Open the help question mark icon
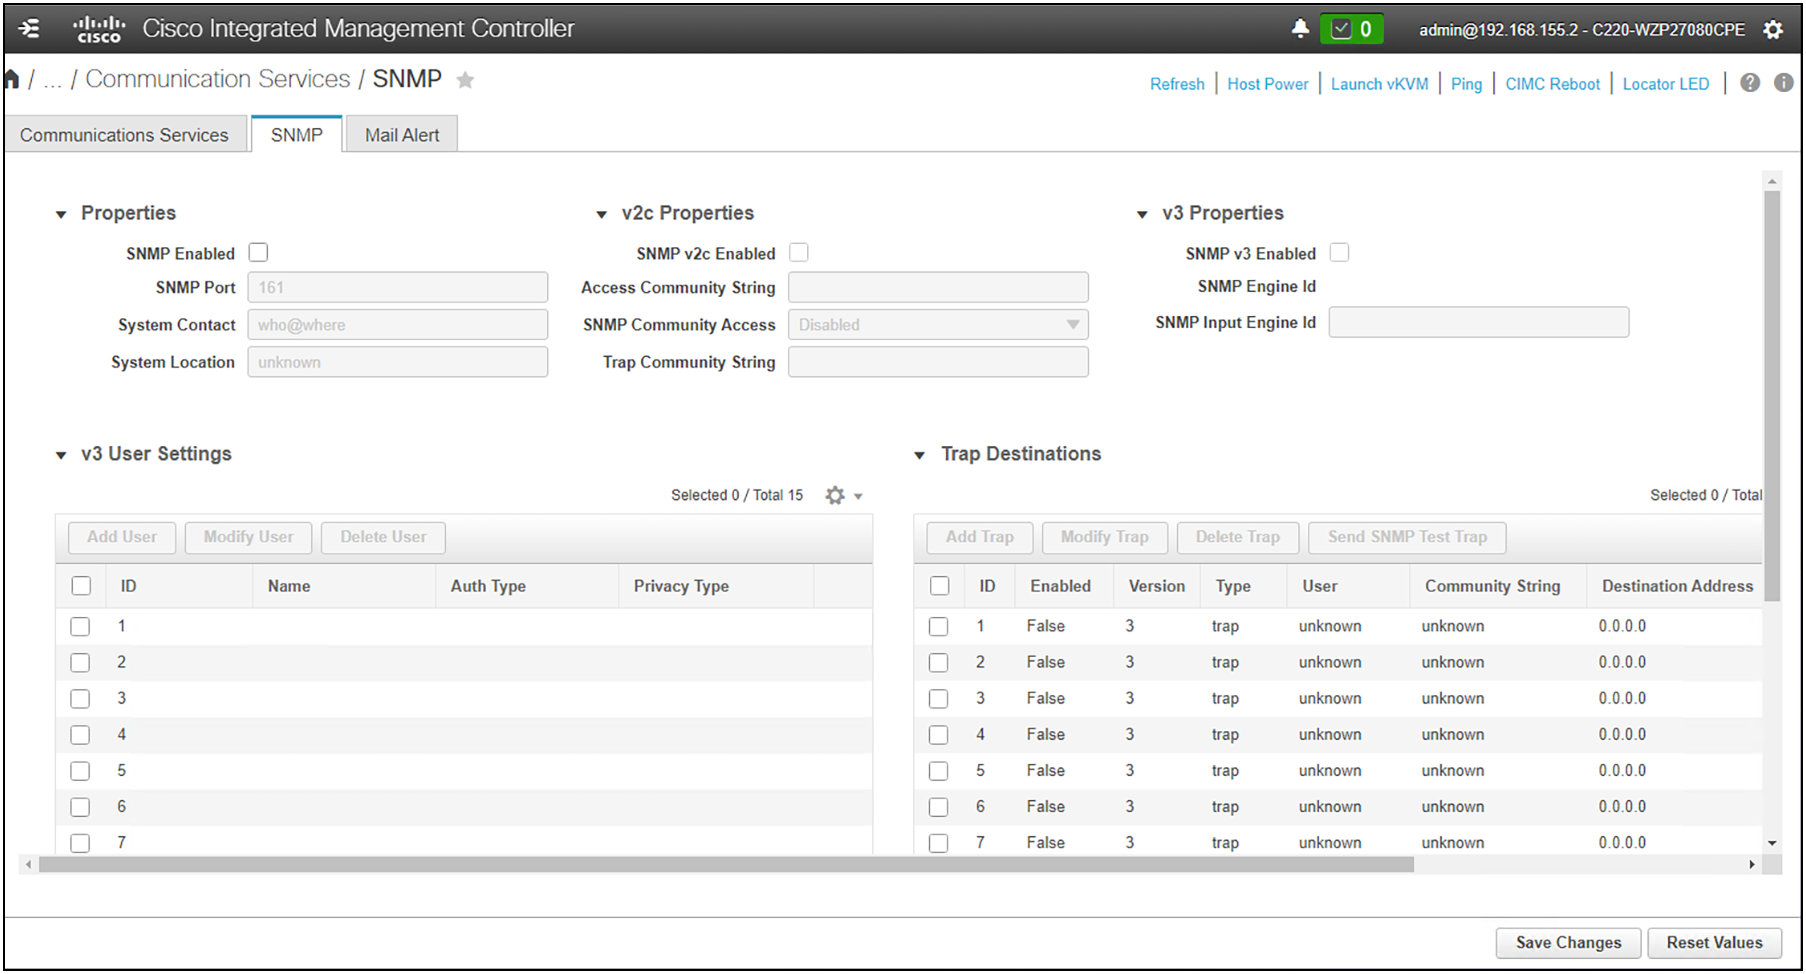Image resolution: width=1806 pixels, height=974 pixels. (1750, 83)
